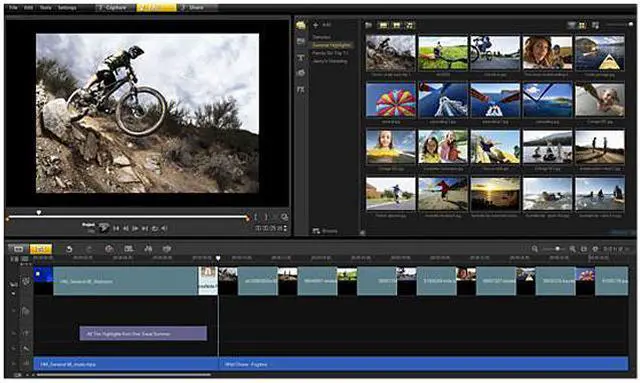This screenshot has height=383, width=640.
Task: Set Mark-out with the right bracket
Action: point(266,217)
